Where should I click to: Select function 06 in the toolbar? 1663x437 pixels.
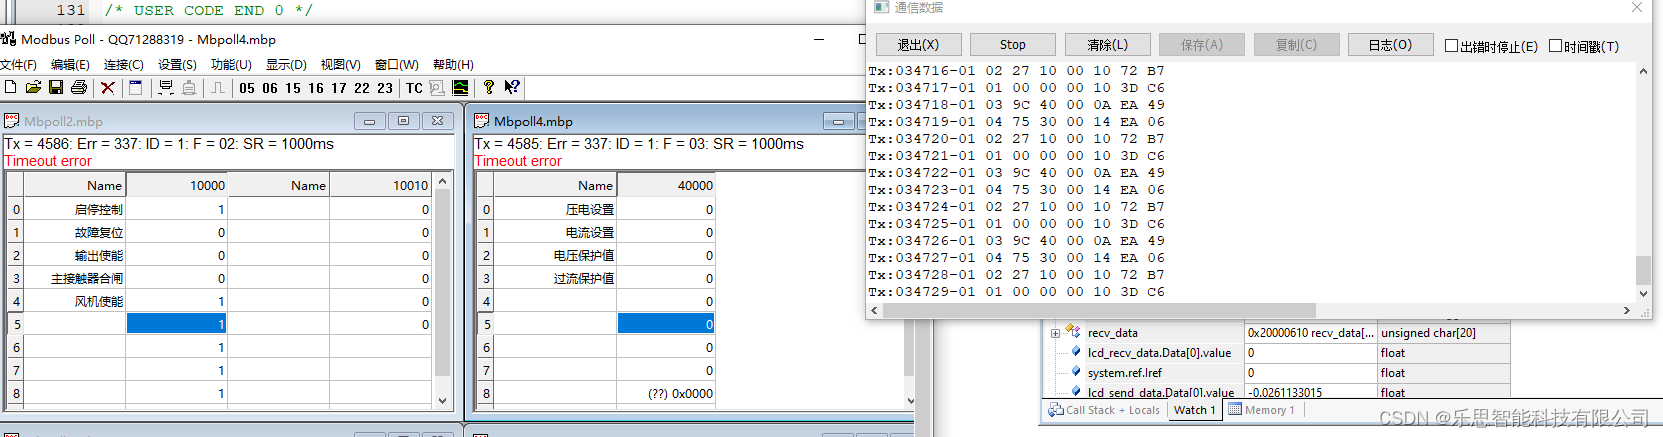[270, 88]
